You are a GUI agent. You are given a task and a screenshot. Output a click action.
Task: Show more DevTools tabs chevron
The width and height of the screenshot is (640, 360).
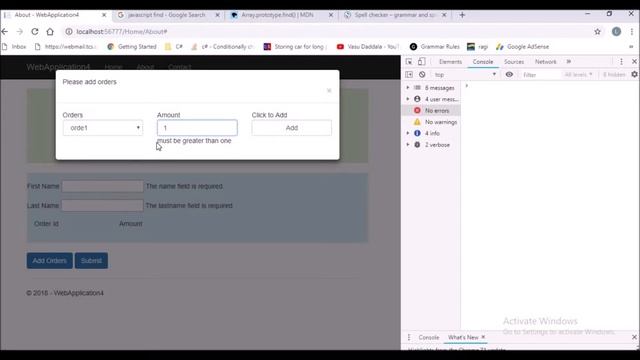[569, 62]
